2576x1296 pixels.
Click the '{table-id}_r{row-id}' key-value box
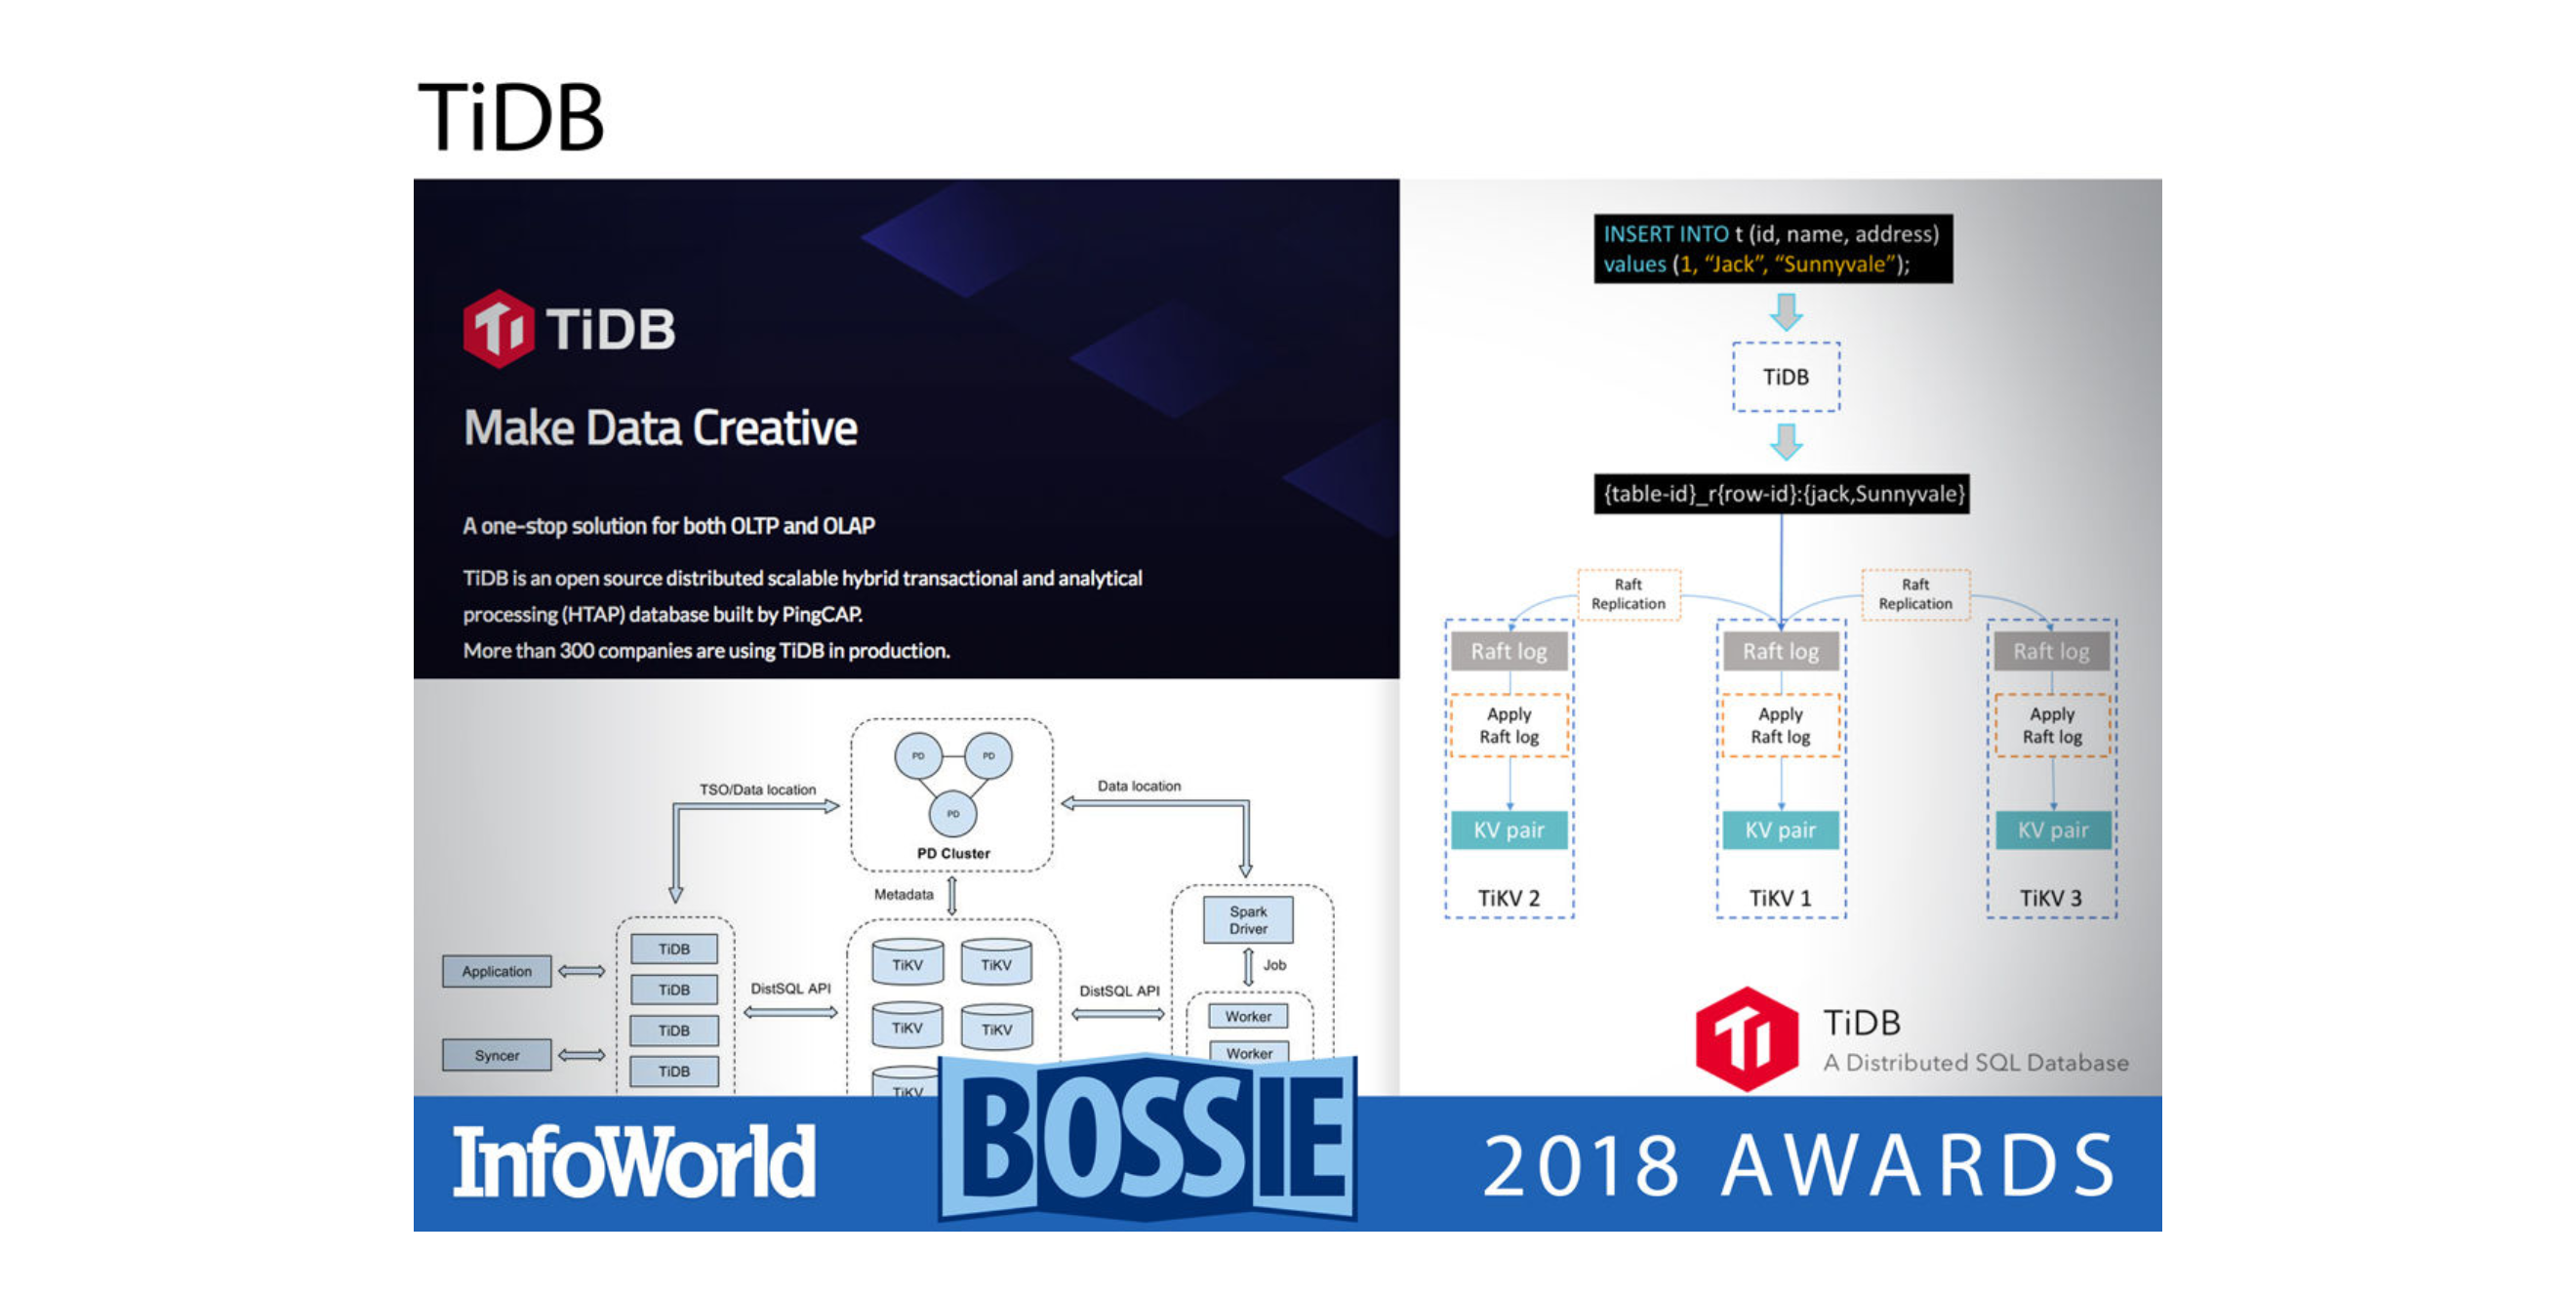tap(1782, 494)
